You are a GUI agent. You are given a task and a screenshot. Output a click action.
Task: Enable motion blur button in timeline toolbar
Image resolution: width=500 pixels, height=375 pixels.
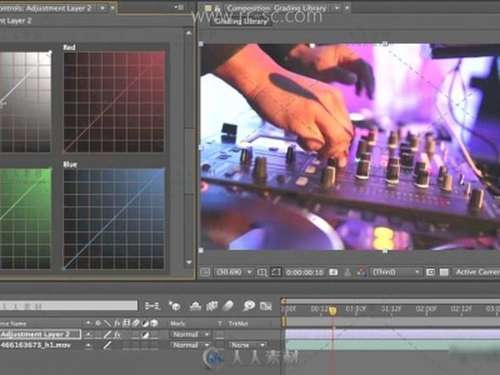click(x=228, y=305)
